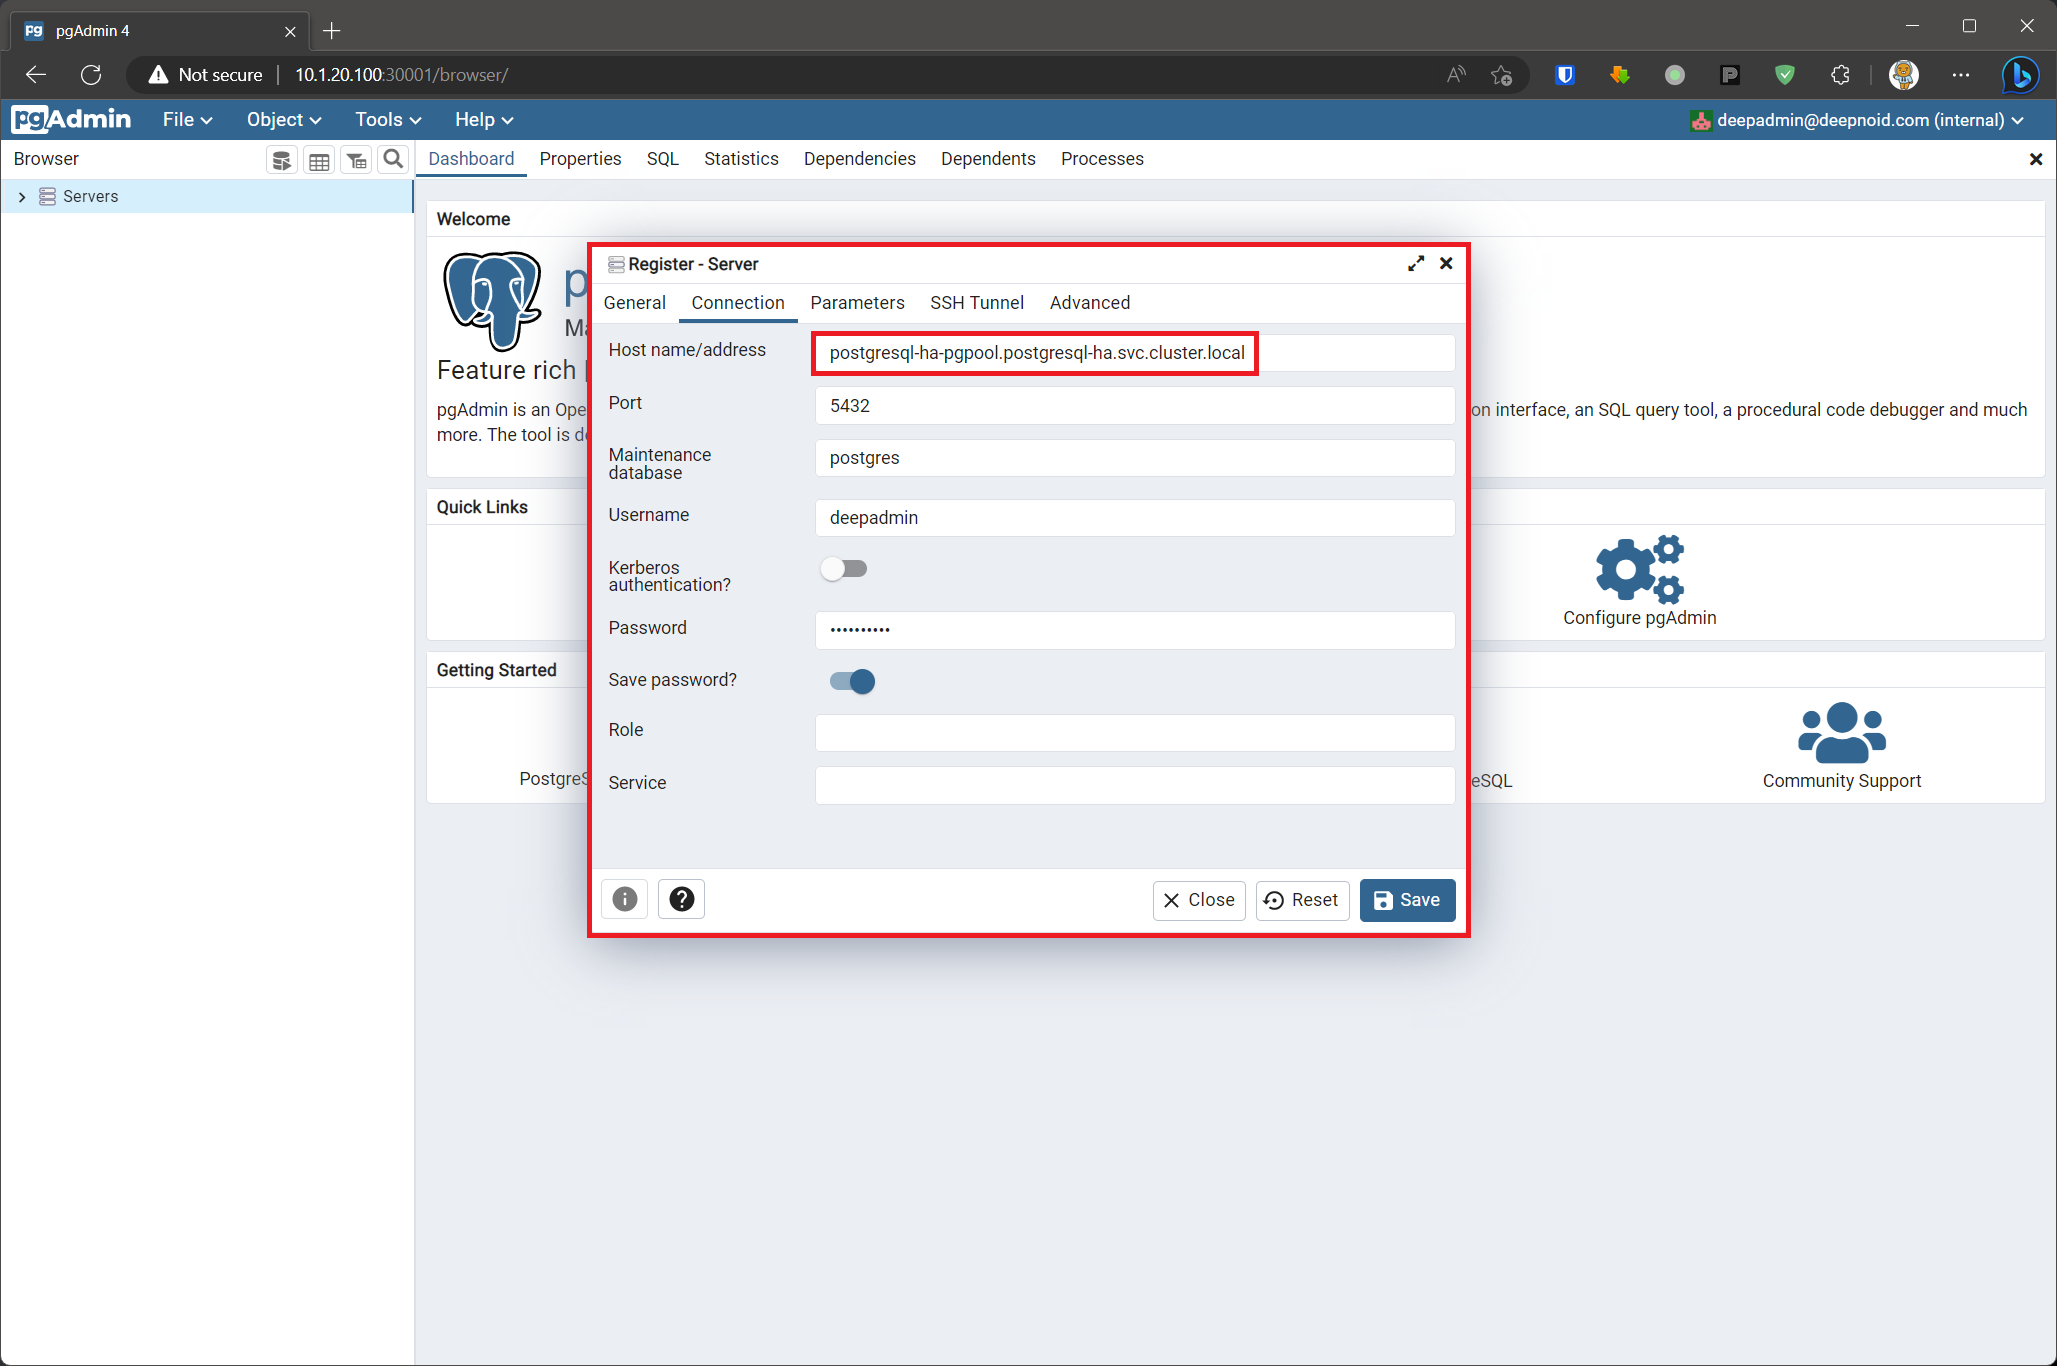Open the Processes panel tab

pyautogui.click(x=1102, y=159)
